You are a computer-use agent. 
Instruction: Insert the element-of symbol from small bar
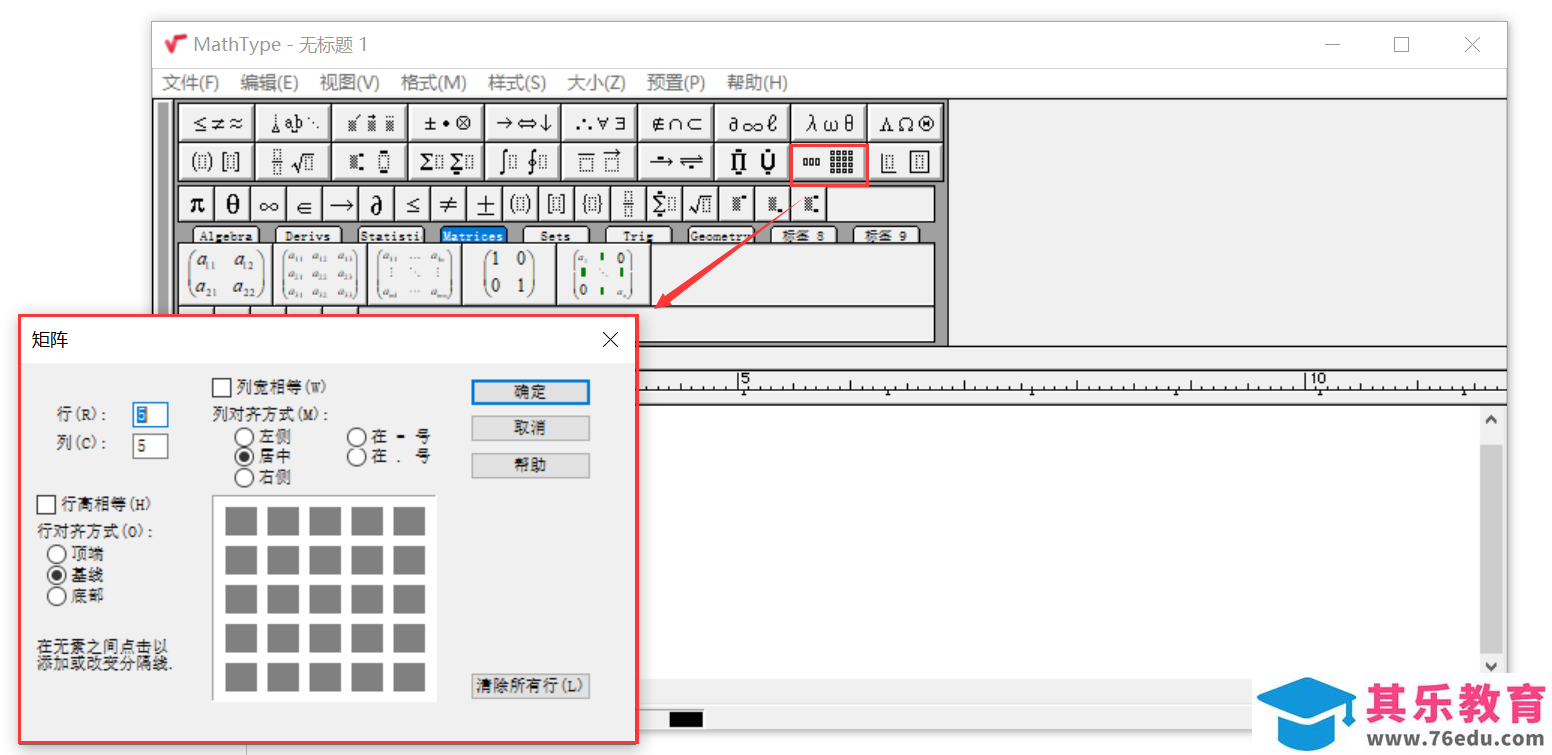tap(305, 205)
